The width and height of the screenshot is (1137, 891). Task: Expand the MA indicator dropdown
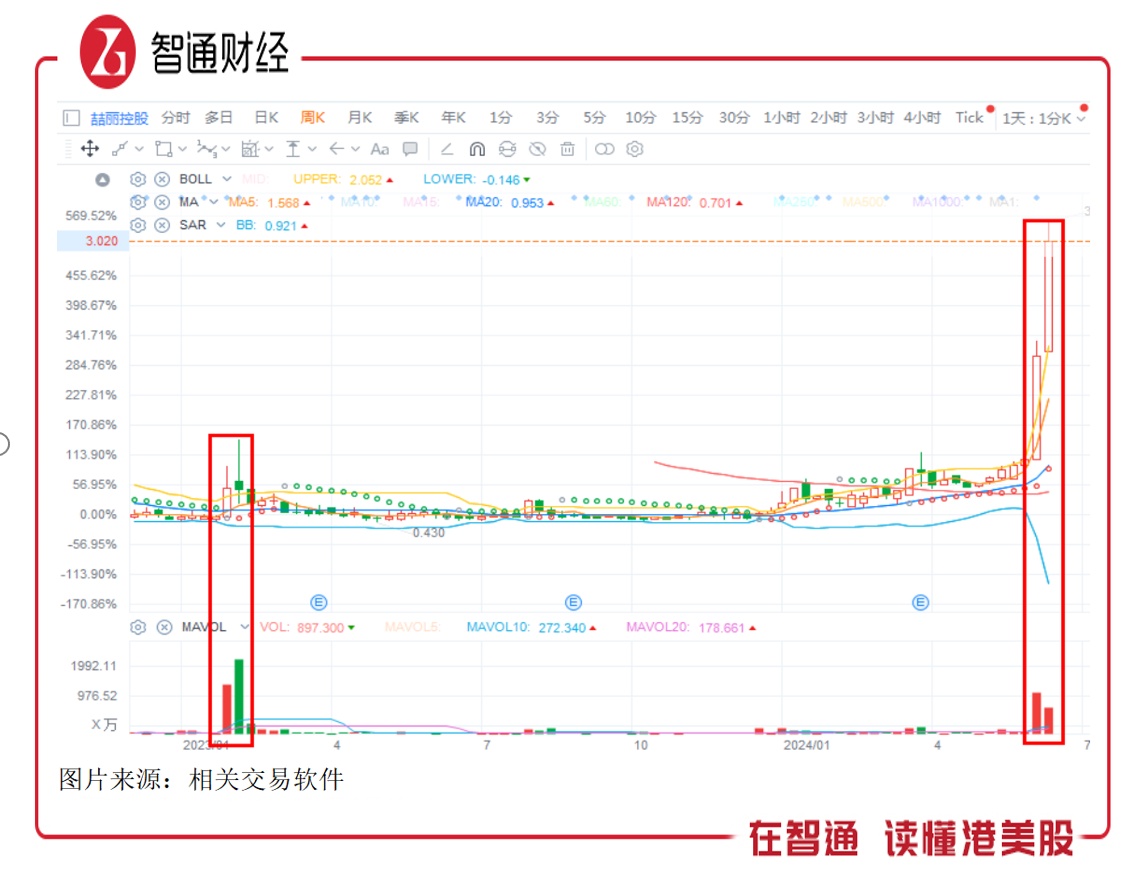(214, 202)
